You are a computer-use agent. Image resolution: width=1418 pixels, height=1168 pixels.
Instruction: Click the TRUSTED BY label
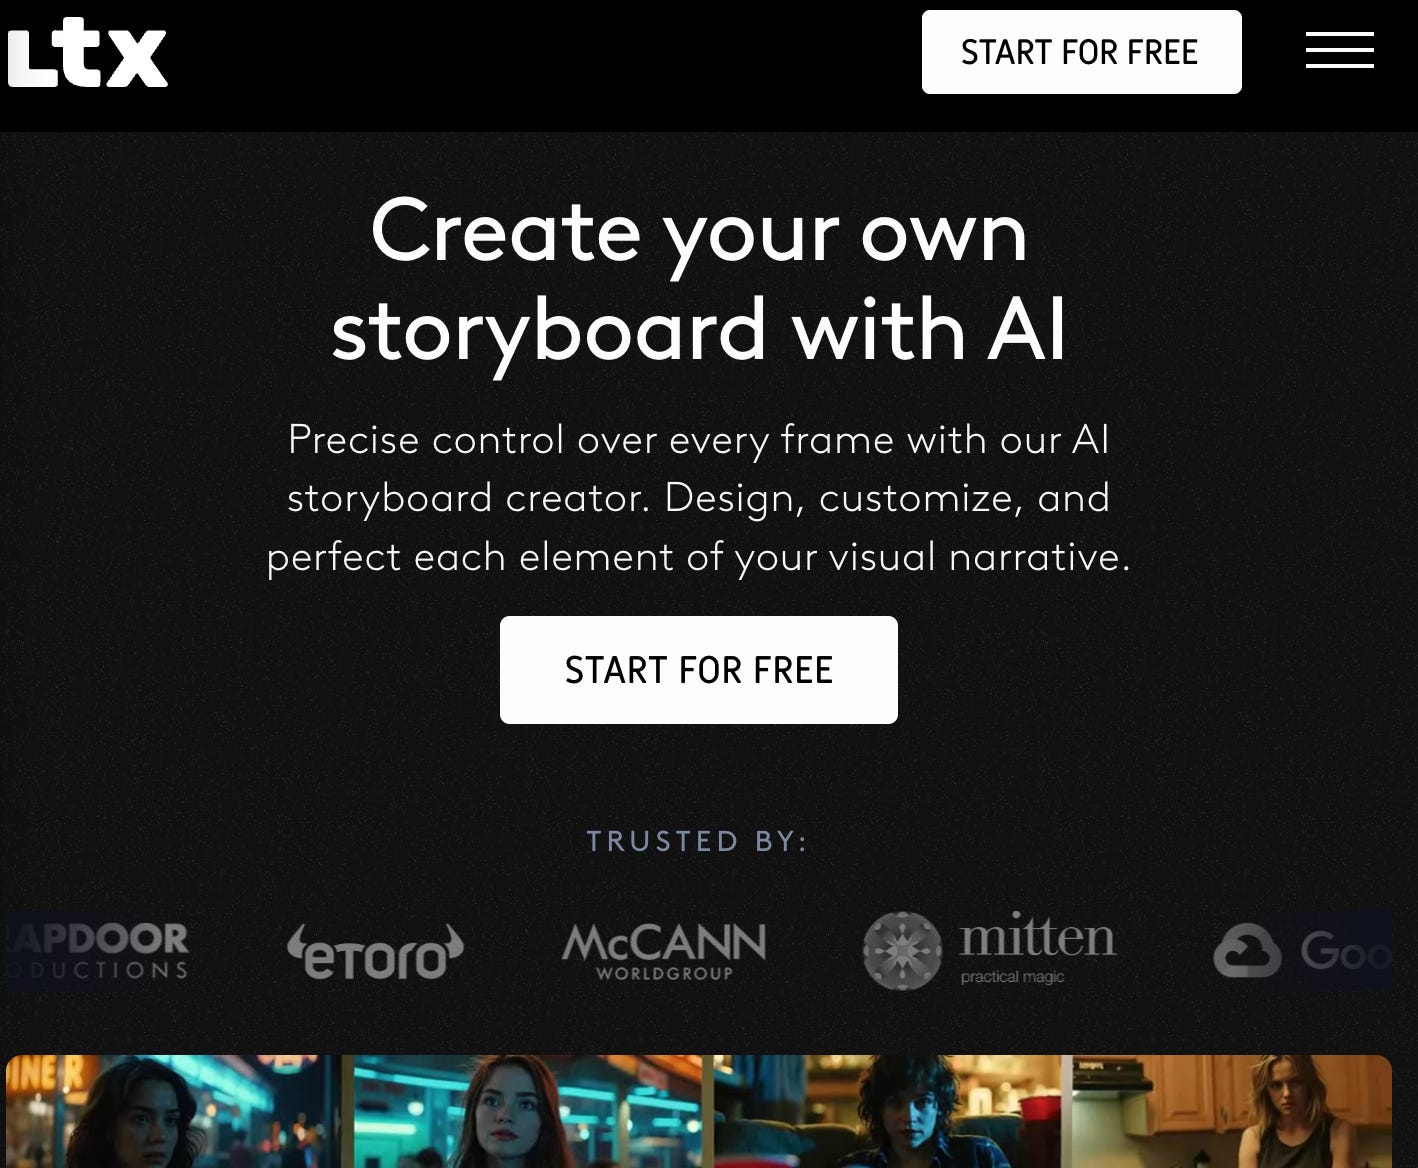click(697, 841)
